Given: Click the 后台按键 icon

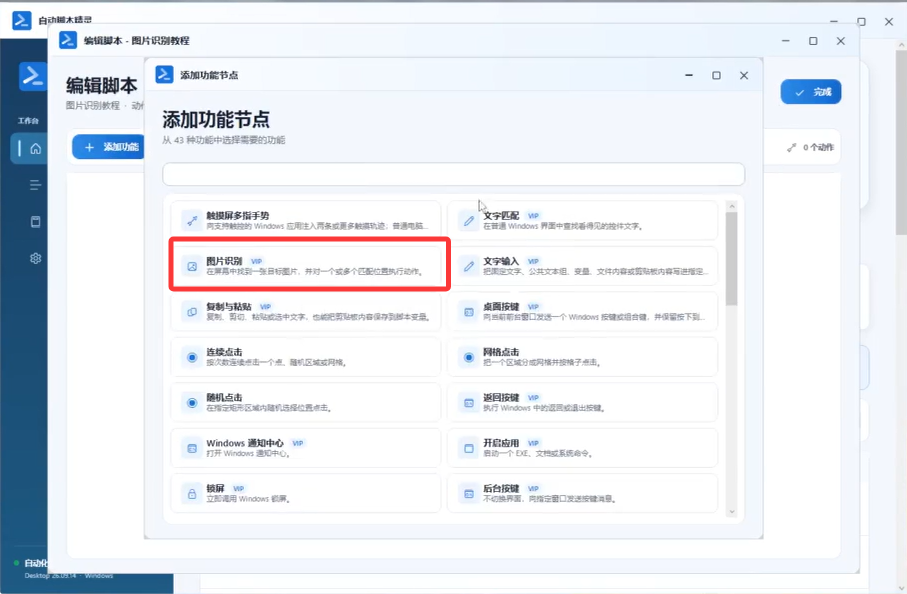Looking at the screenshot, I should 469,494.
